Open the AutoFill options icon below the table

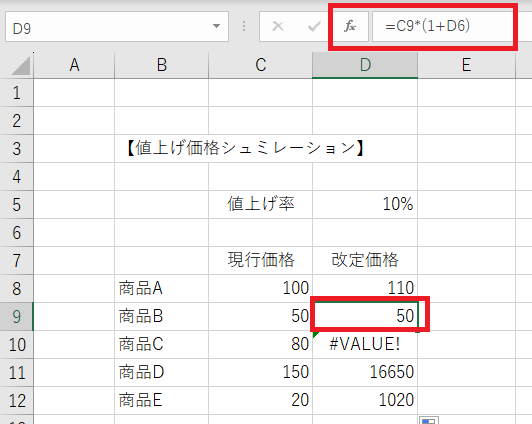(429, 420)
